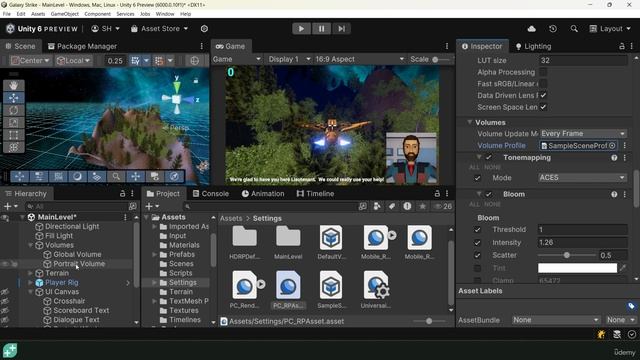640x360 pixels.
Task: Open the Display 1 dropdown in Game view
Action: pos(288,59)
